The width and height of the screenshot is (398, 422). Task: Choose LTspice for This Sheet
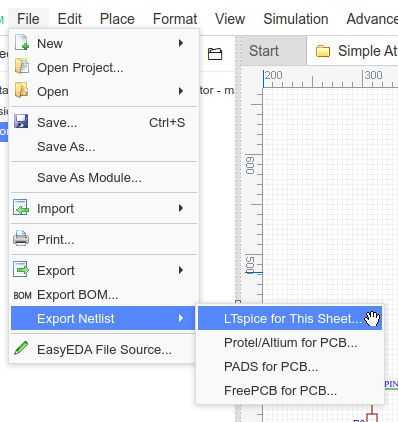pyautogui.click(x=290, y=318)
